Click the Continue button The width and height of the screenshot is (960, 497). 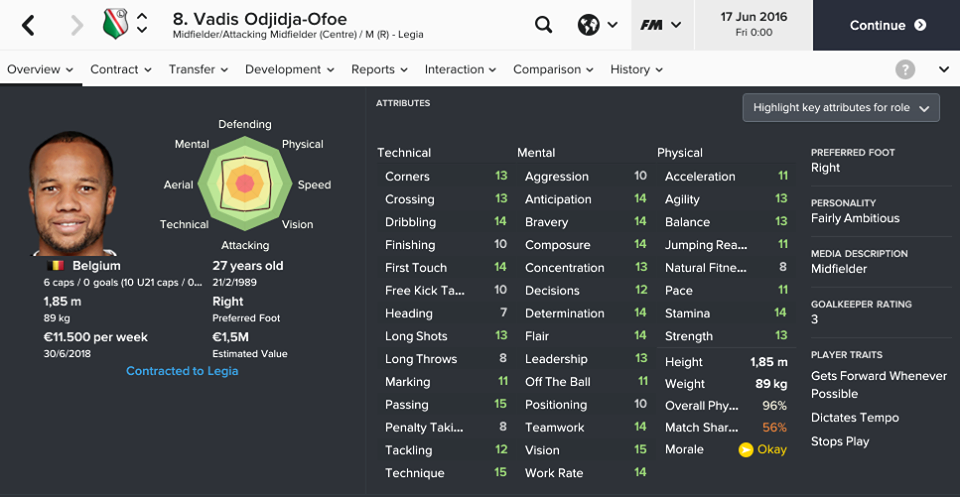coord(887,25)
